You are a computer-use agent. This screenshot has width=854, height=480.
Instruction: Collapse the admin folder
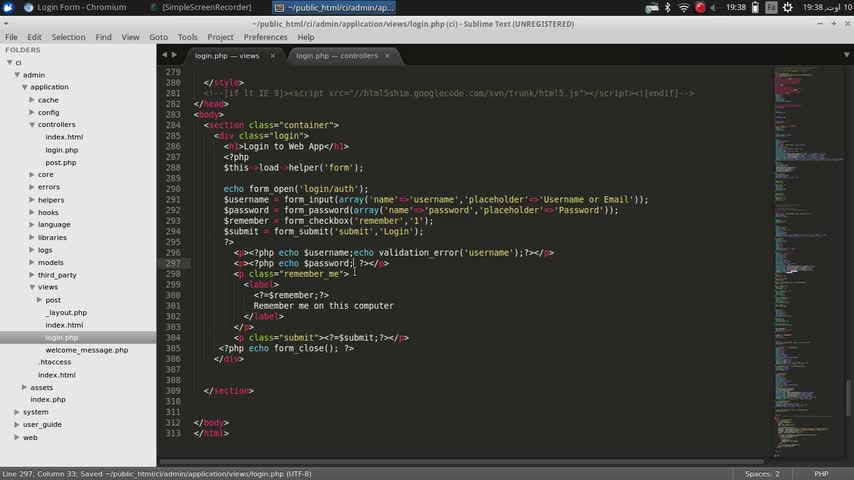[x=17, y=75]
